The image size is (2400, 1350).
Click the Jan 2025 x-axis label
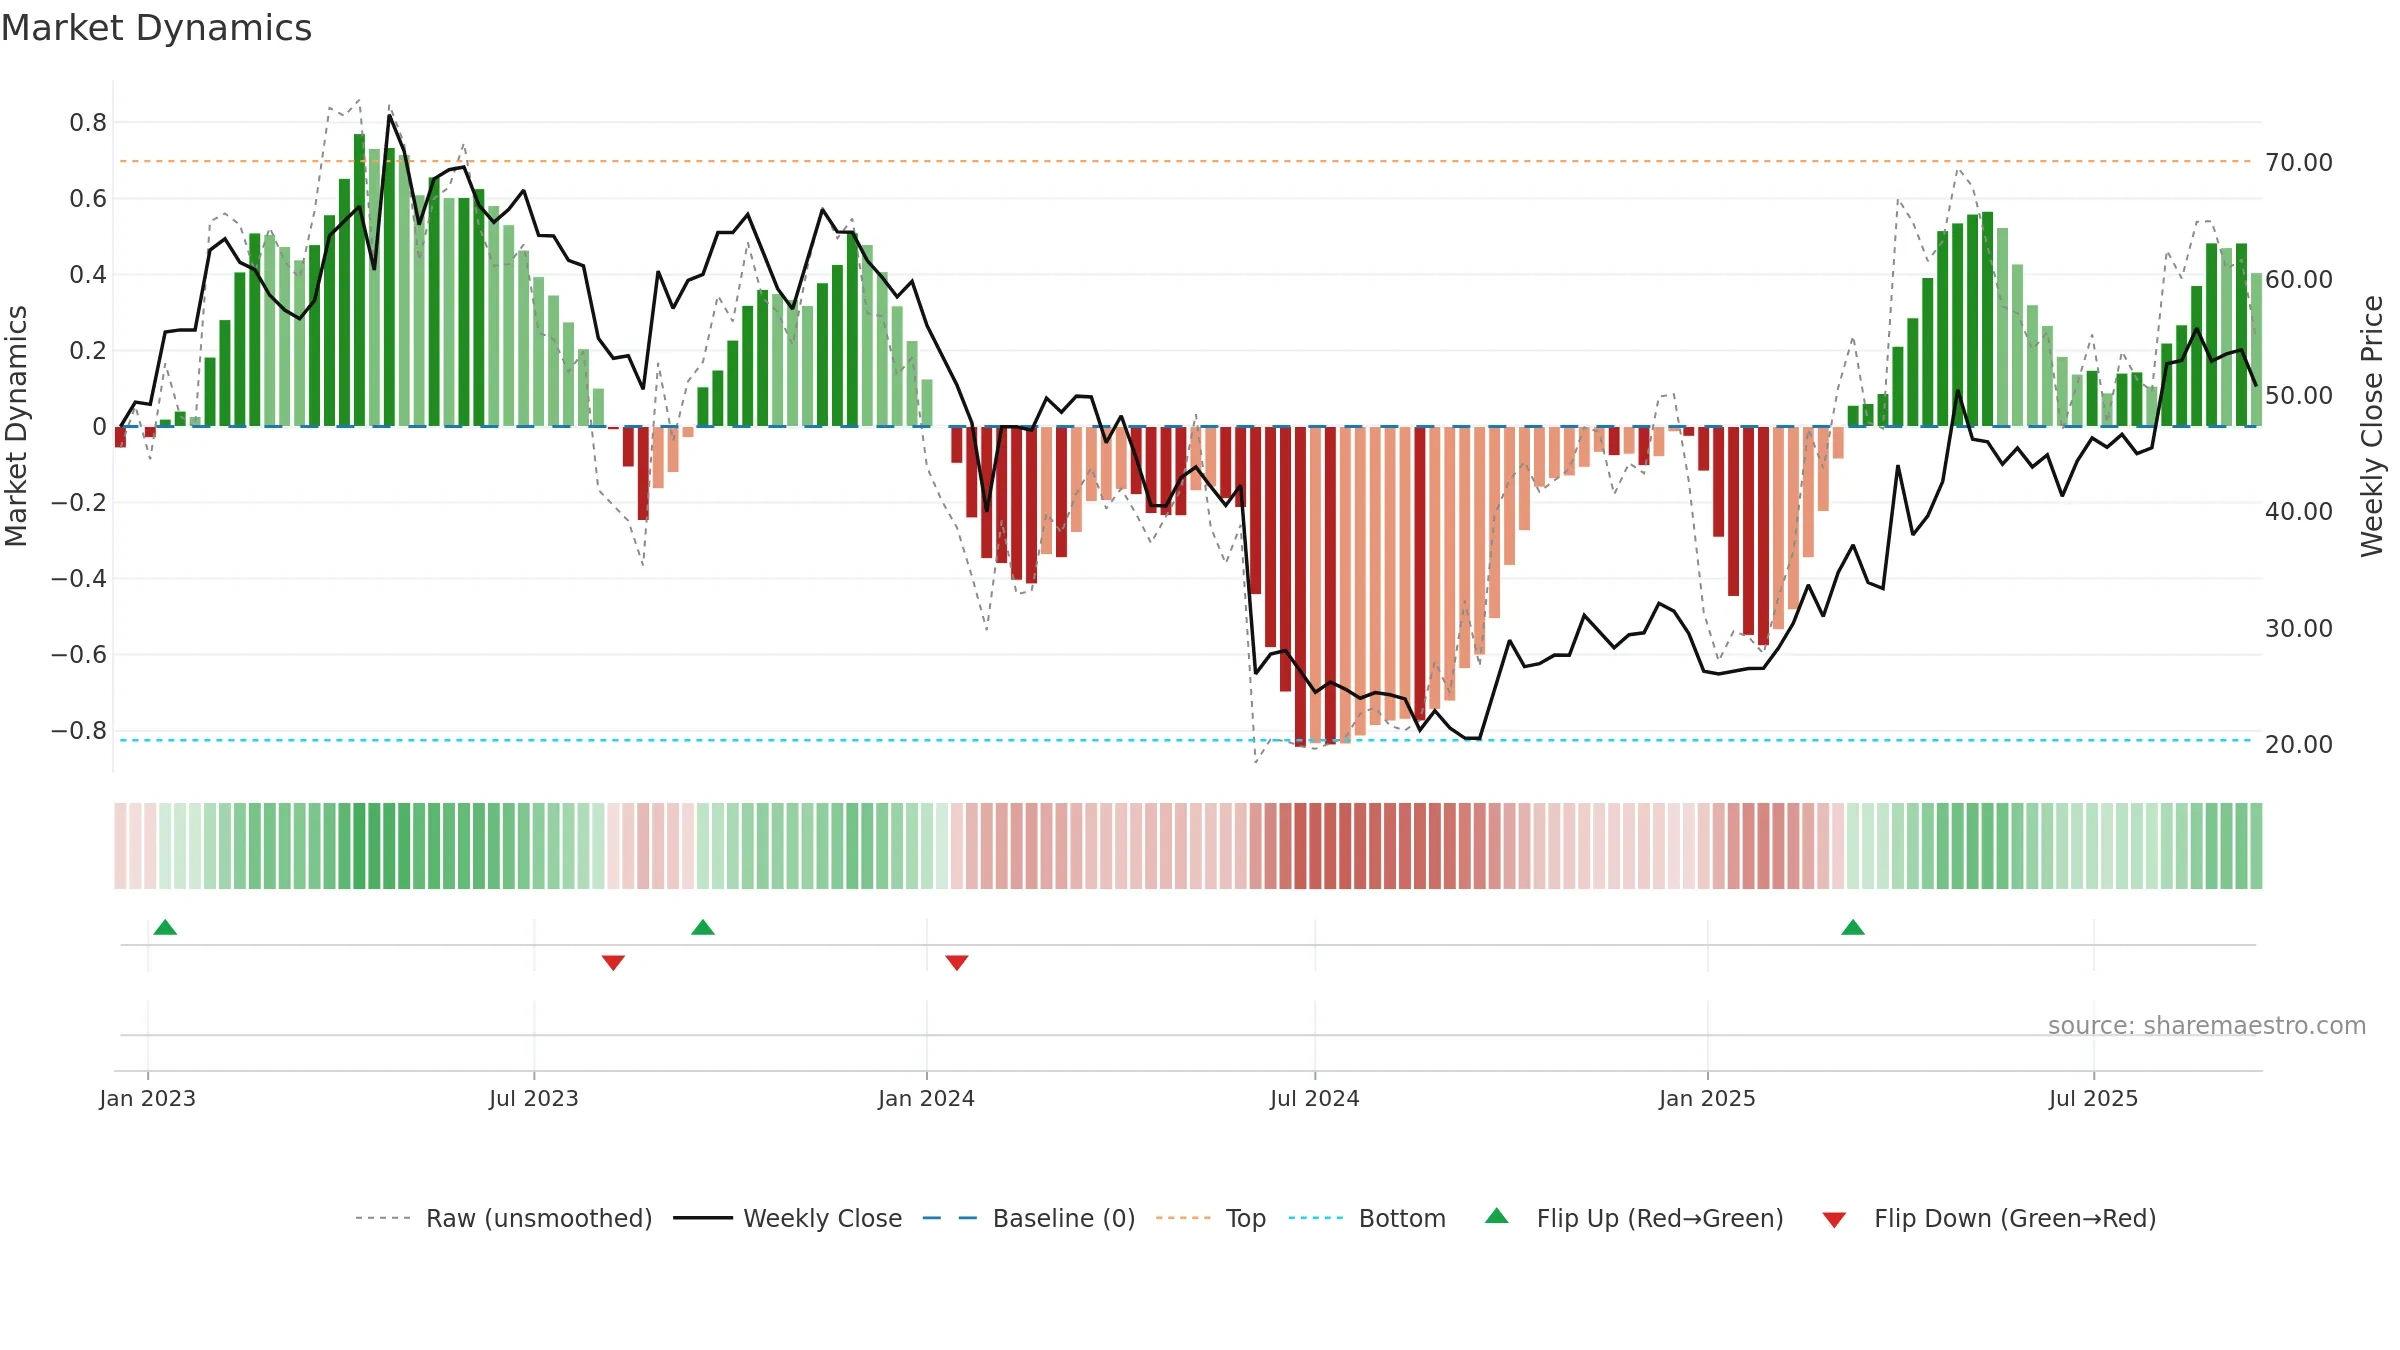(x=1708, y=1098)
